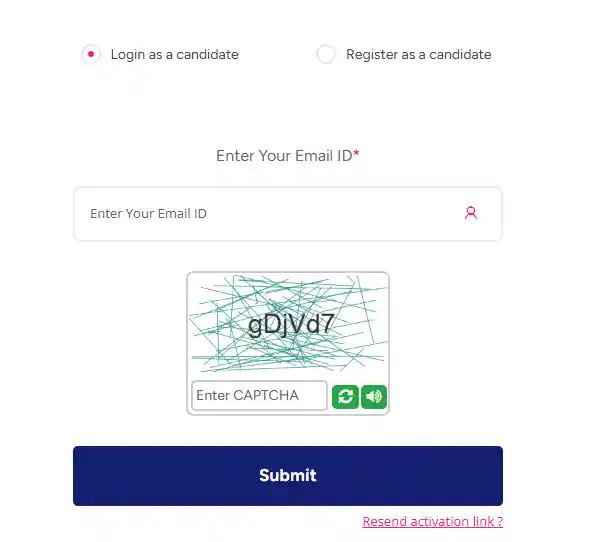Image resolution: width=605 pixels, height=542 pixels.
Task: Reload a new CAPTCHA with green arrows icon
Action: [345, 396]
